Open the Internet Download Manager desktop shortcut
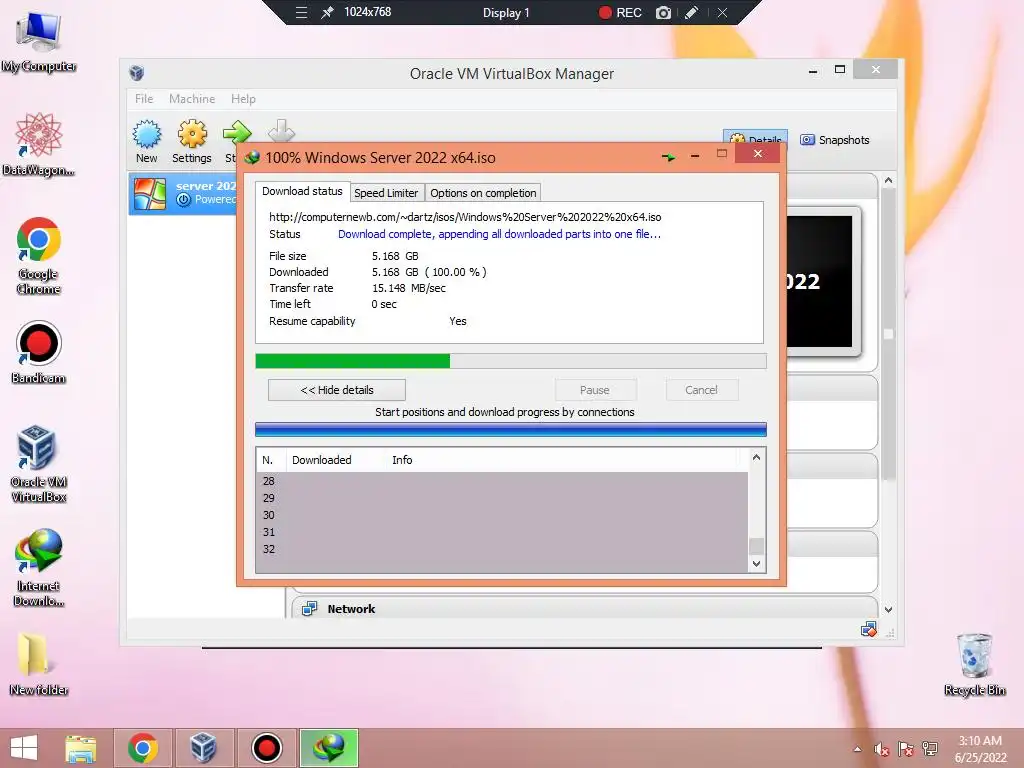The image size is (1024, 768). click(x=39, y=568)
